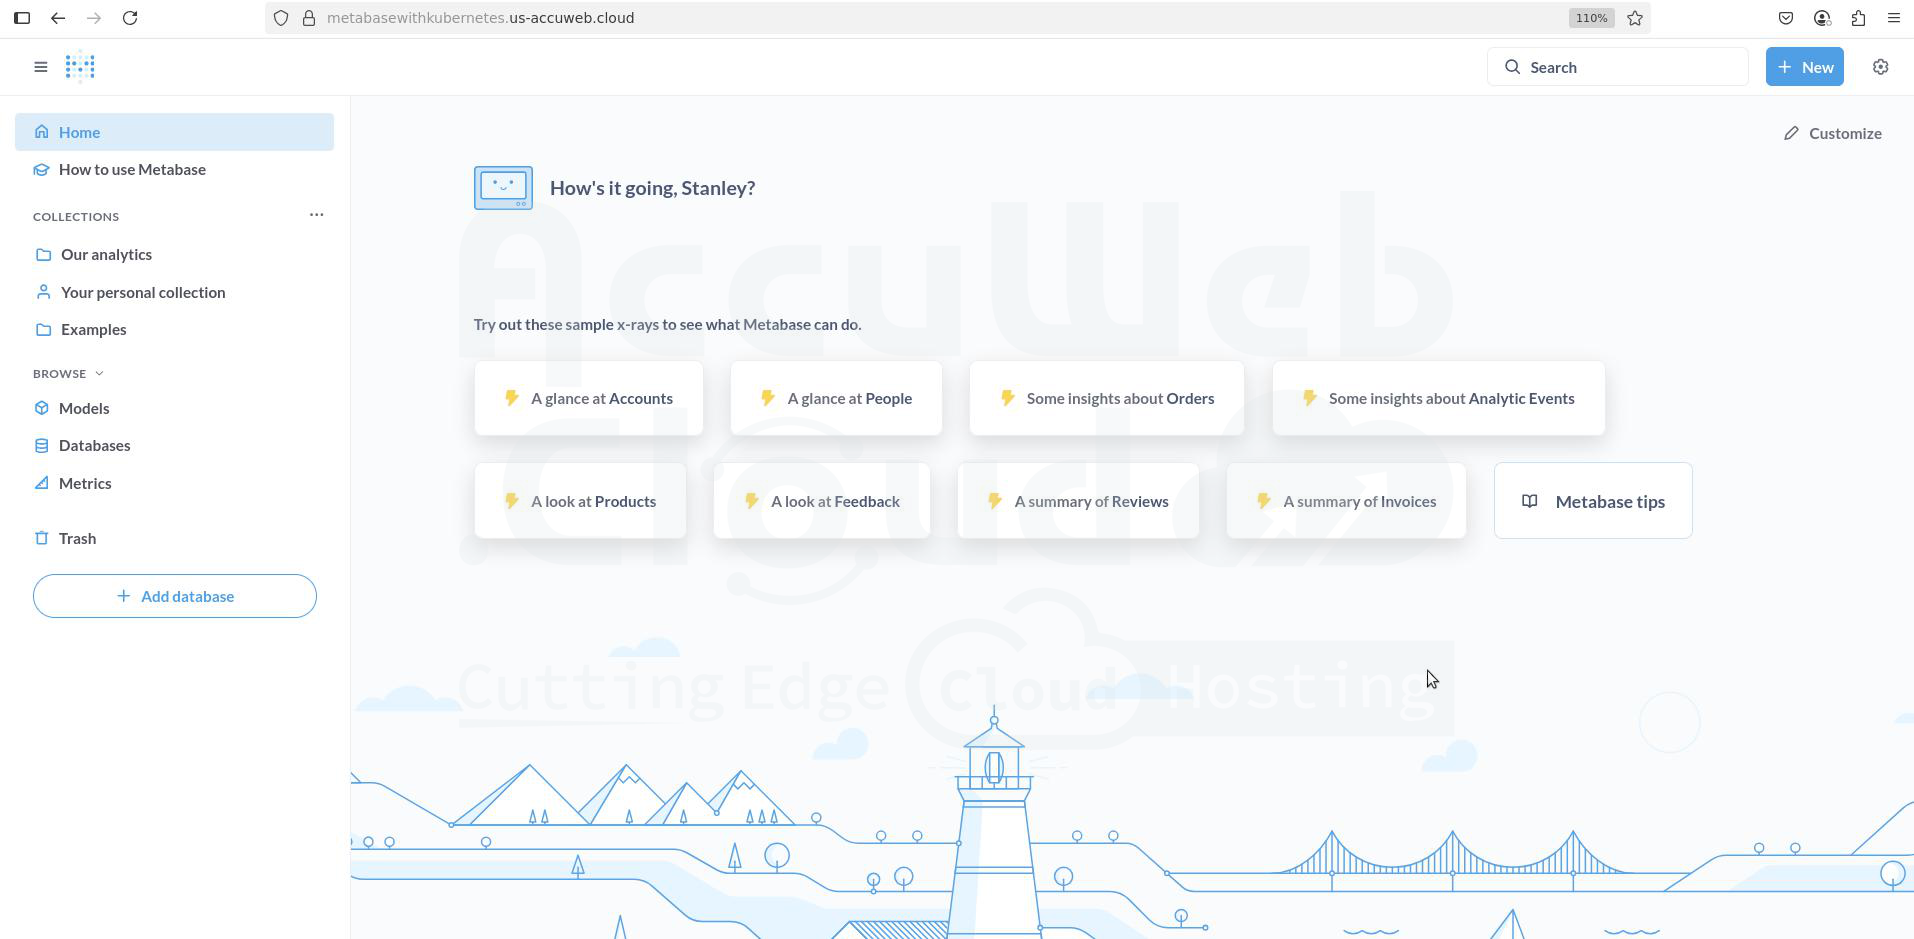Open the Examples collection
The height and width of the screenshot is (939, 1914).
pyautogui.click(x=174, y=329)
